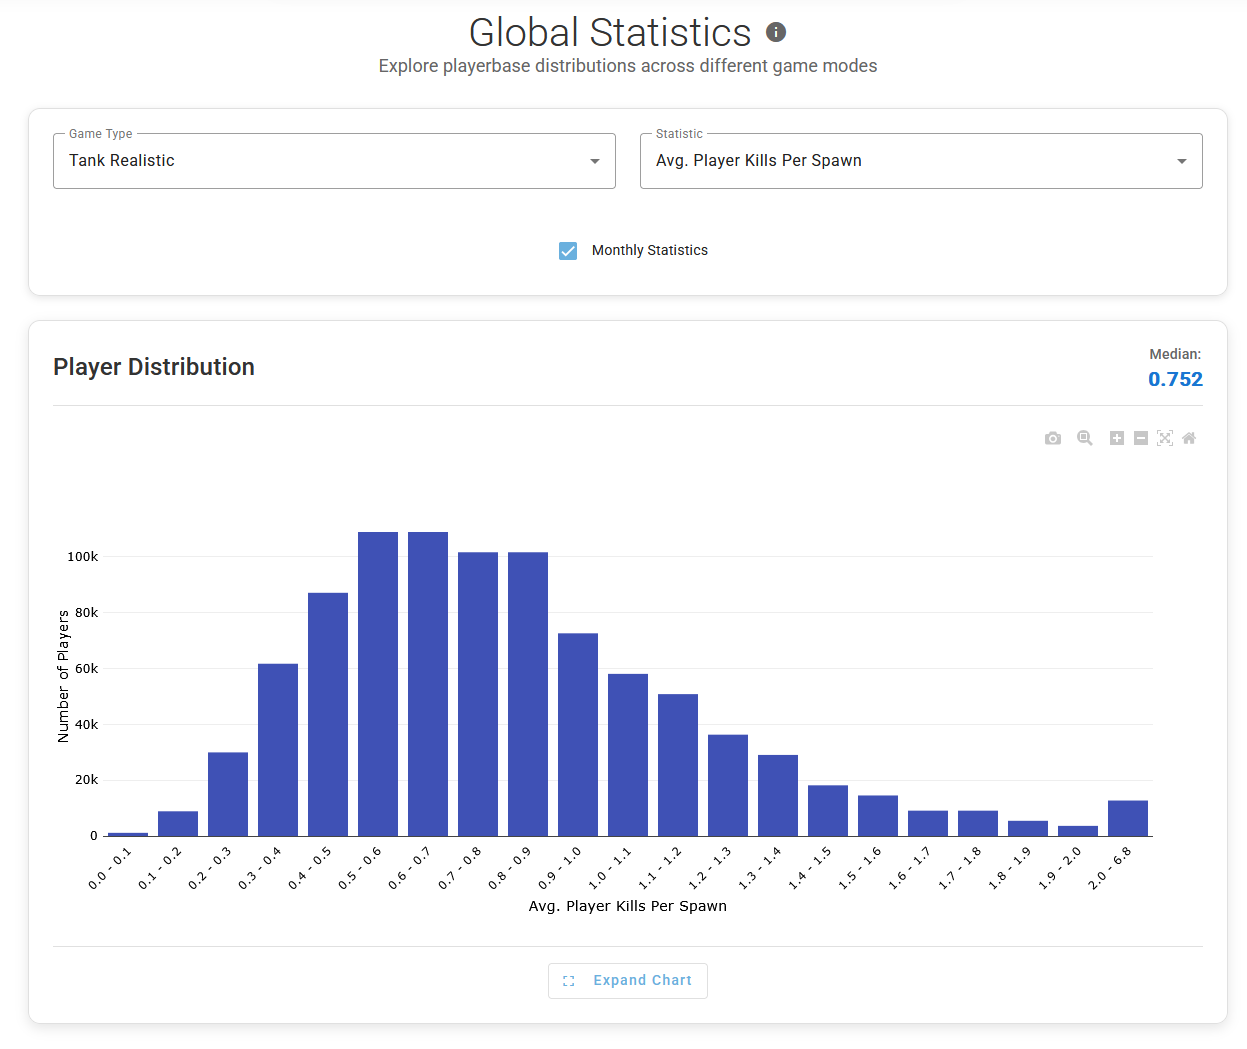Screen dimensions: 1247x1049
Task: Open the Statistic dropdown arrow
Action: 1182,161
